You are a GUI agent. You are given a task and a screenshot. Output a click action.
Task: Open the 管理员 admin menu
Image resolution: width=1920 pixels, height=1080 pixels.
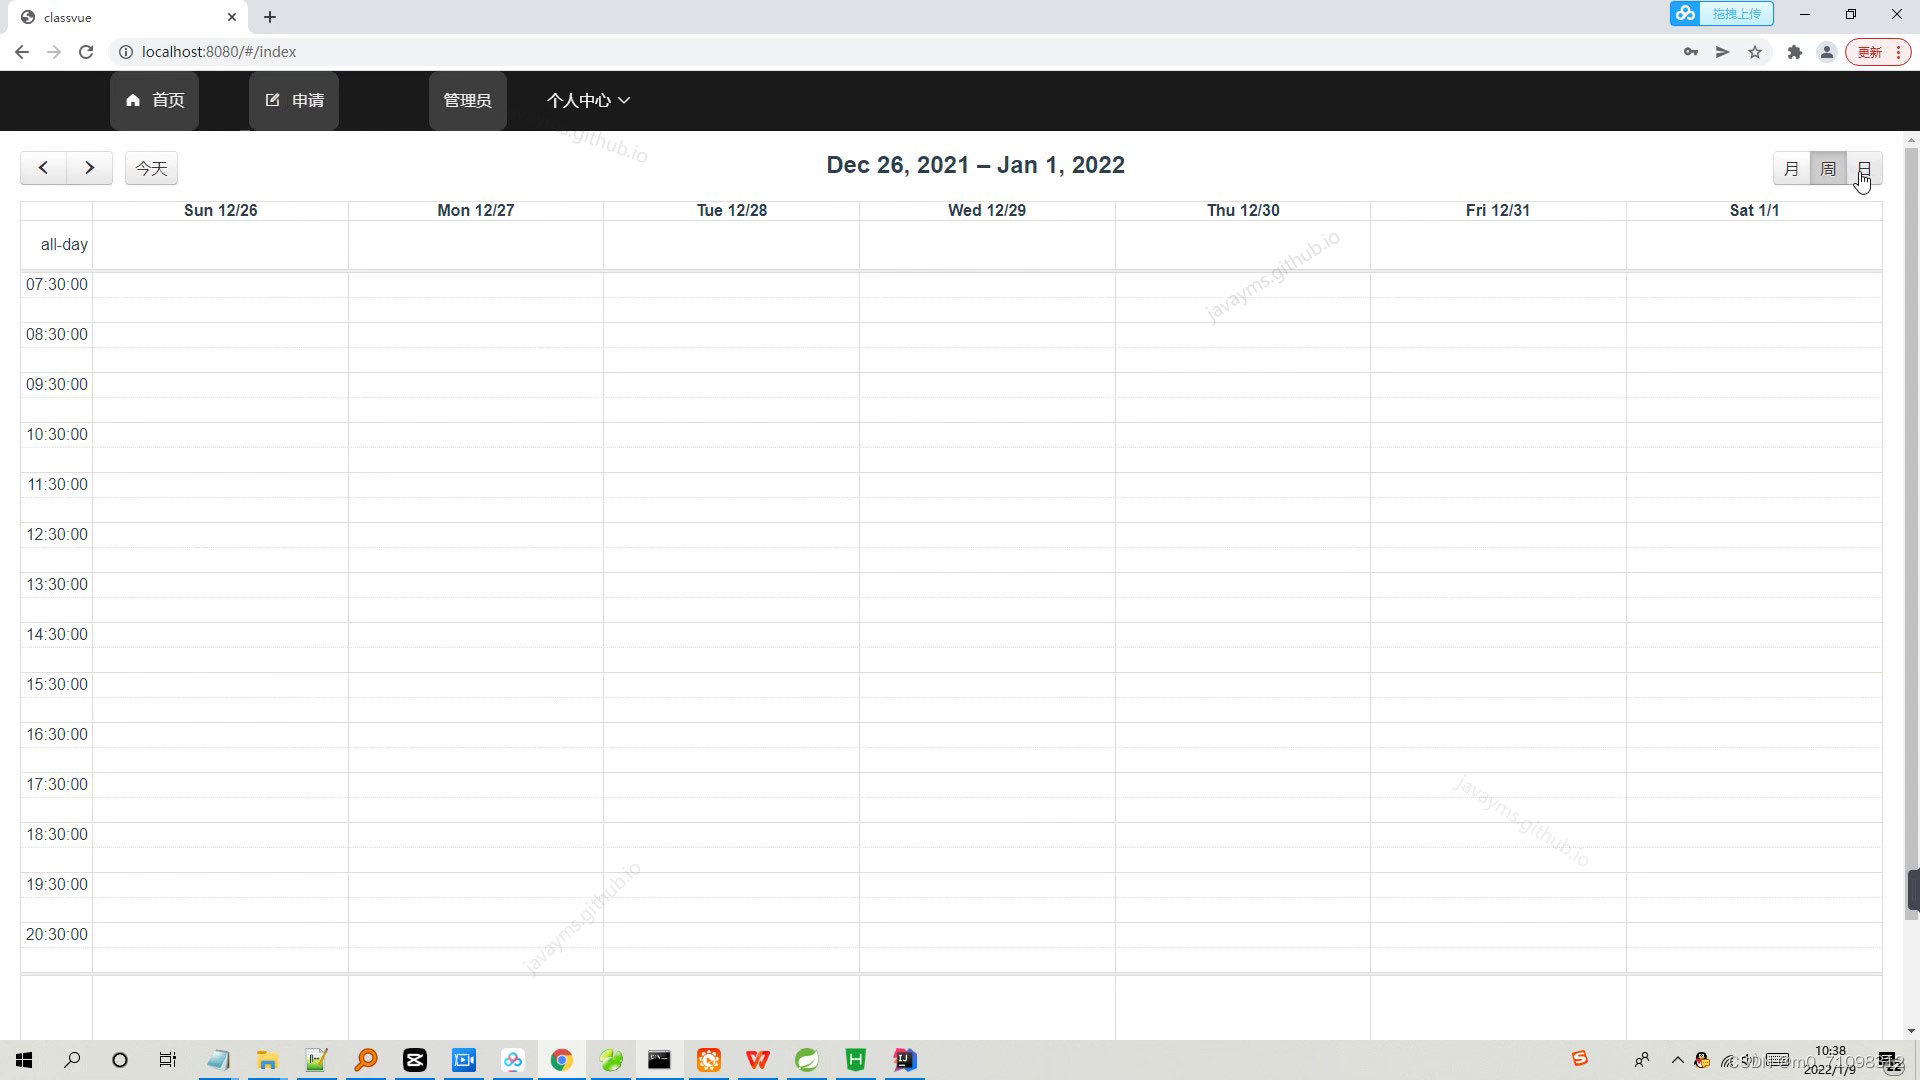pos(467,100)
